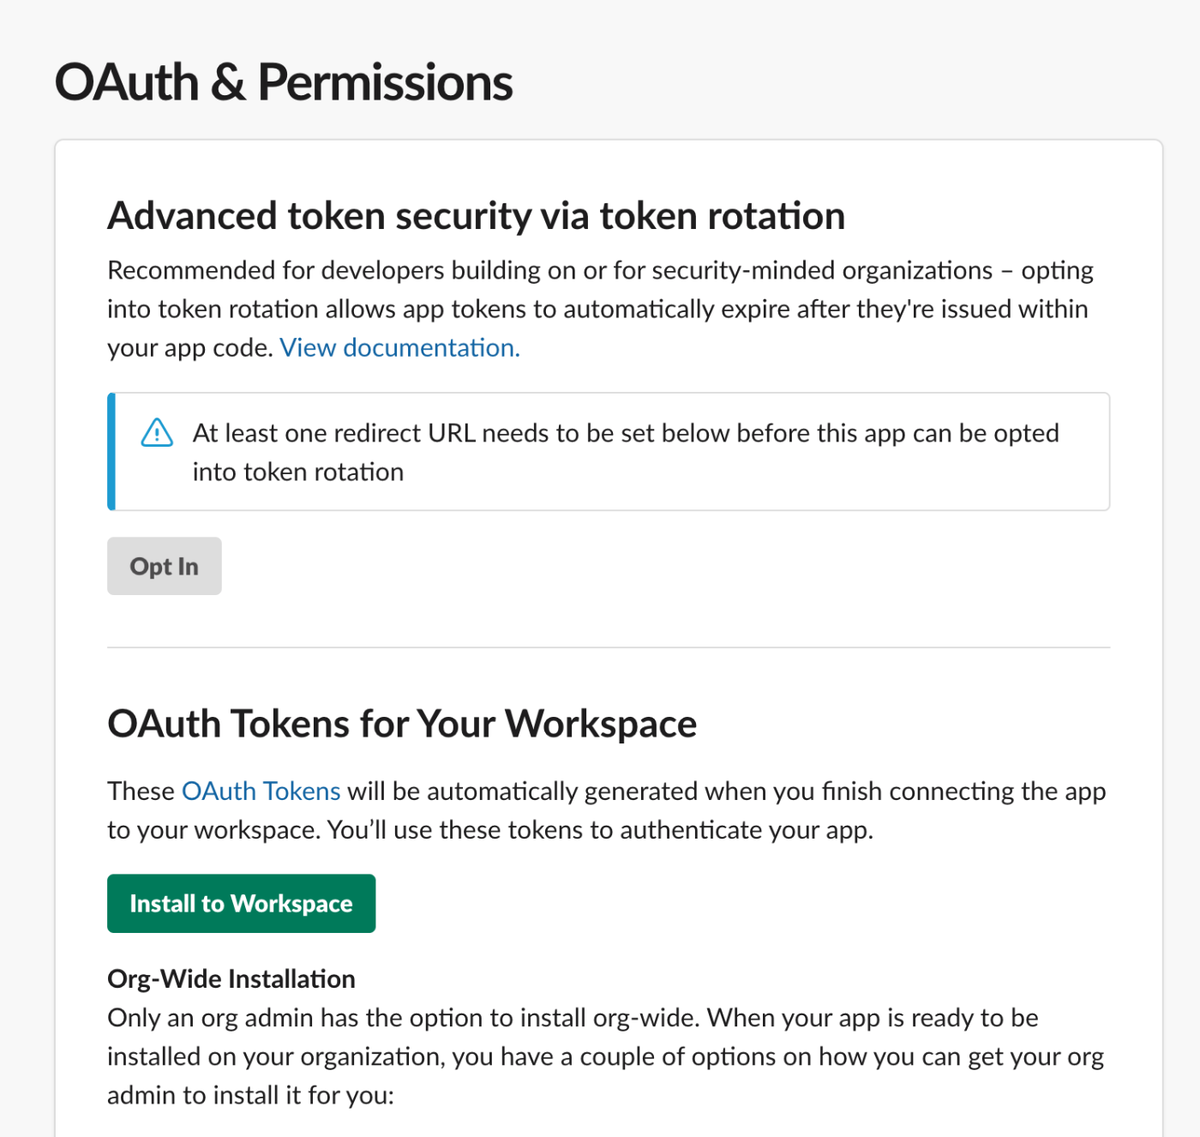This screenshot has width=1200, height=1137.
Task: Click the 'into token rotation allows app tokens' line
Action: [597, 309]
